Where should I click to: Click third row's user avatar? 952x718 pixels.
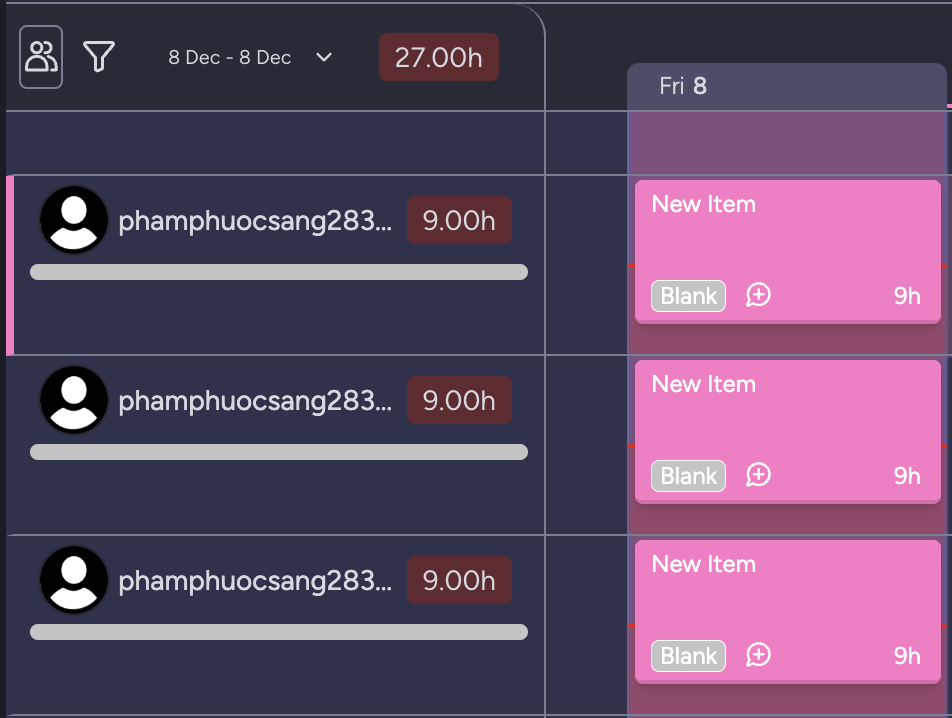74,580
